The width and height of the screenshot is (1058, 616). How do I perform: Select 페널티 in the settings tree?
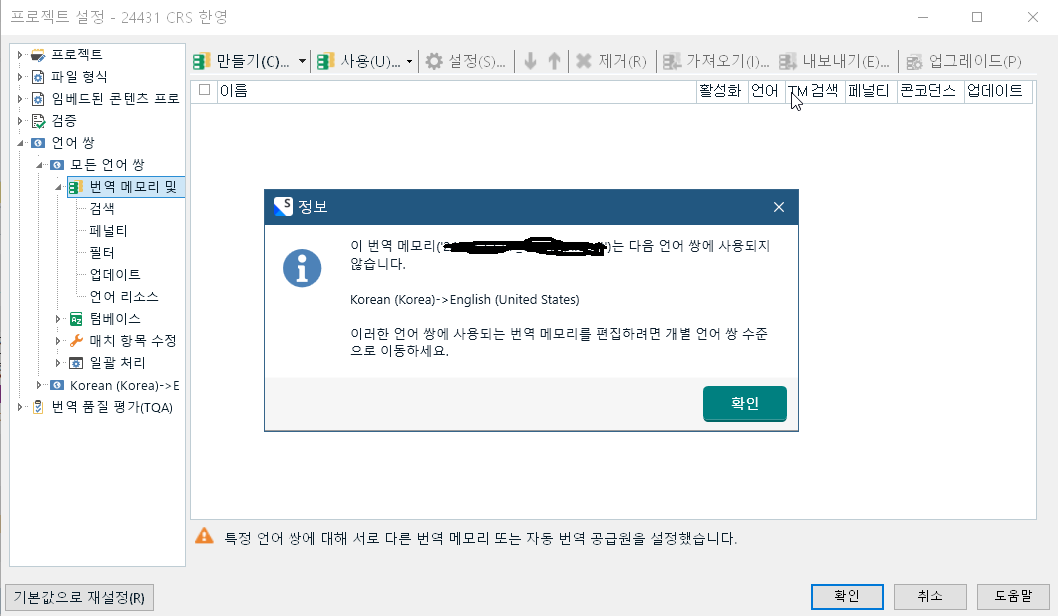[108, 231]
